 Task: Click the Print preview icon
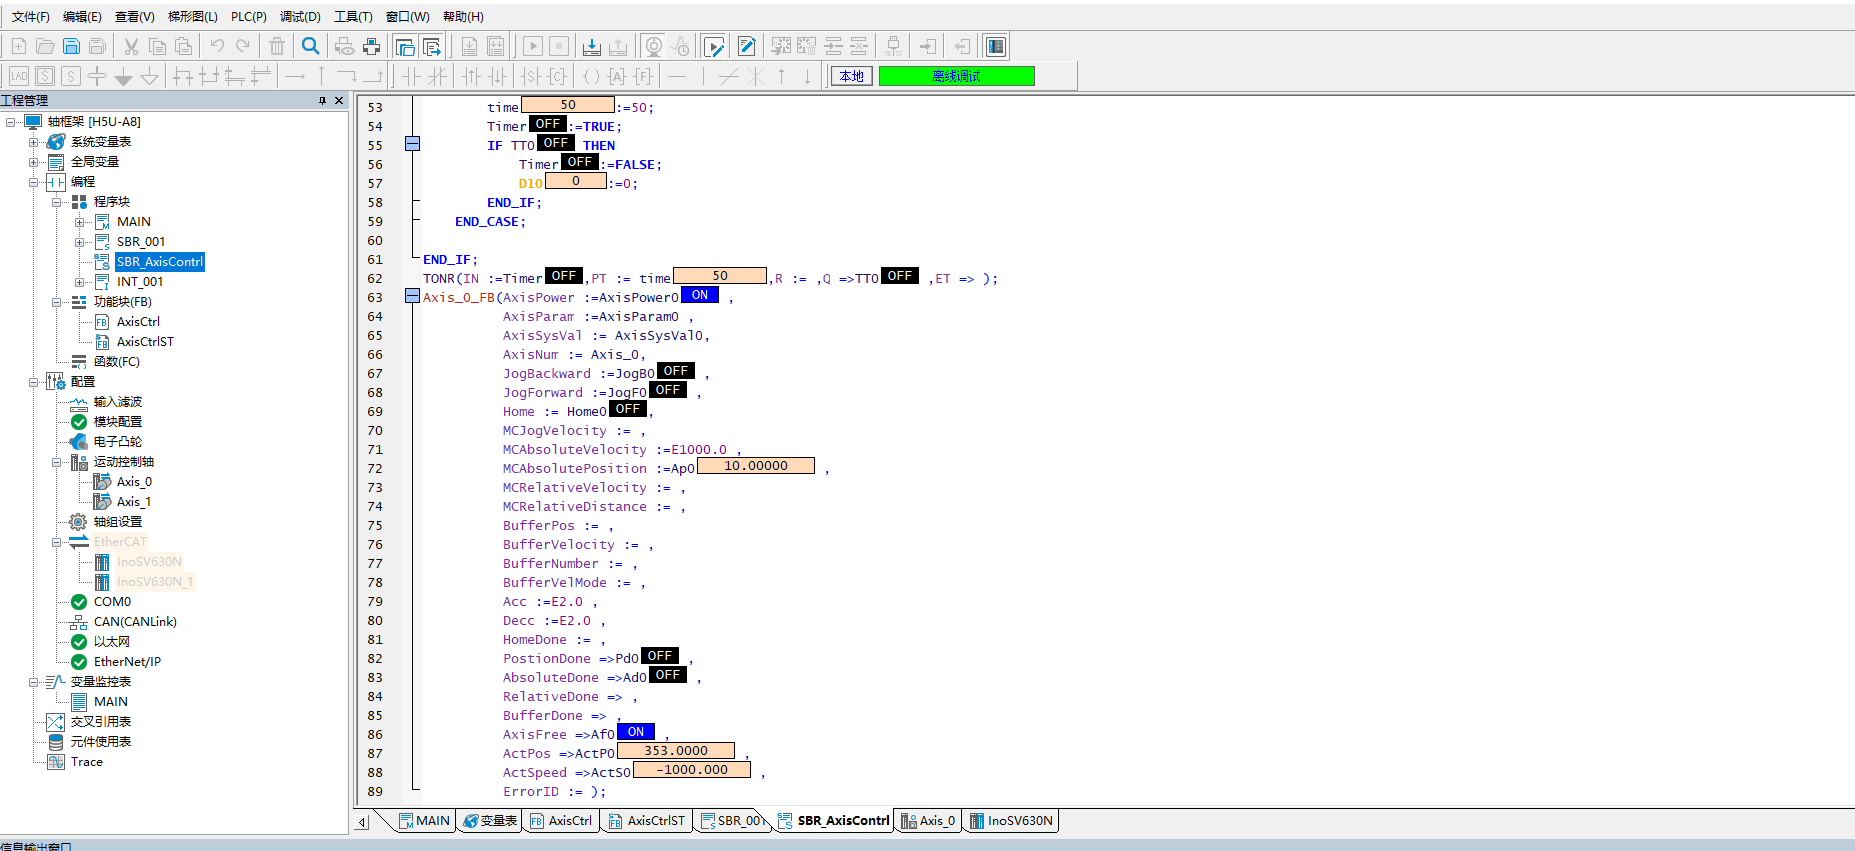coord(345,46)
